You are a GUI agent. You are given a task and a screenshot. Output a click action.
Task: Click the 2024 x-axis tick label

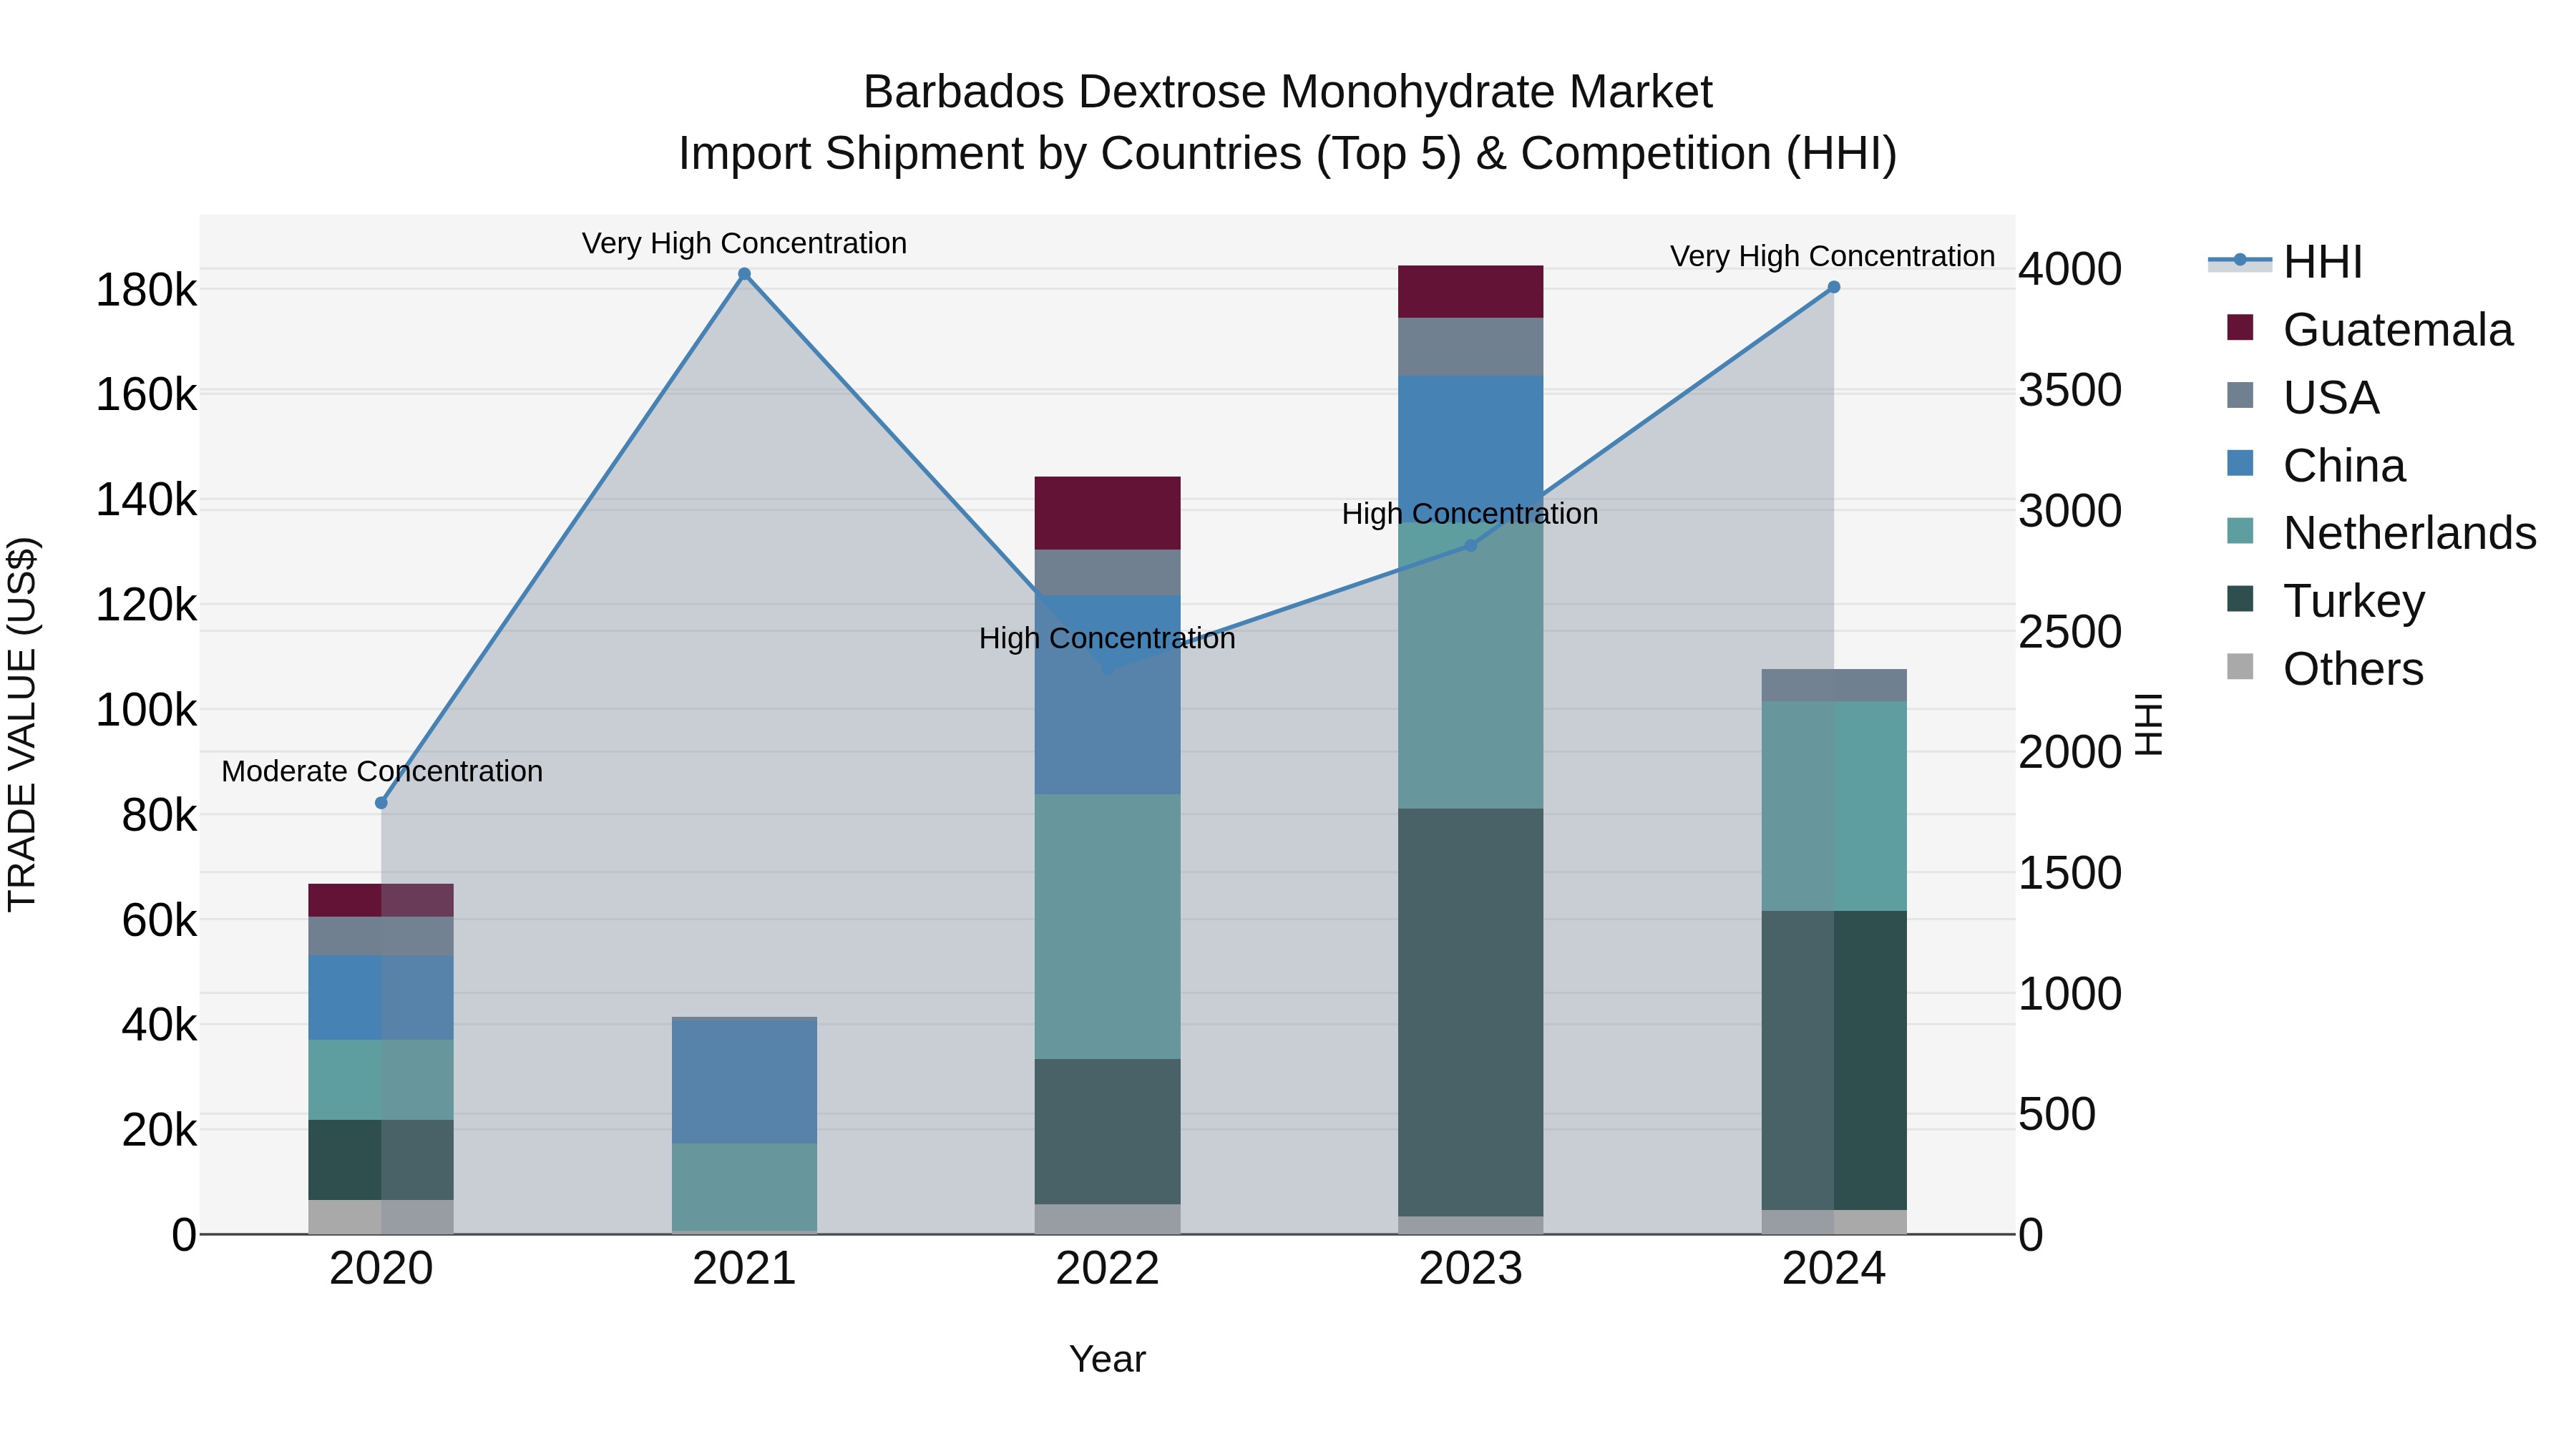coord(1833,1269)
